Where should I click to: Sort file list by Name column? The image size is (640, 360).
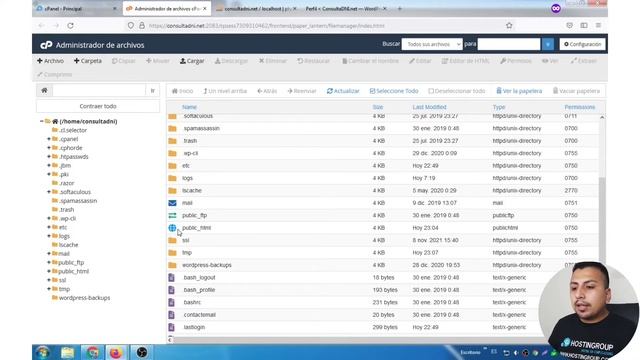coord(189,107)
